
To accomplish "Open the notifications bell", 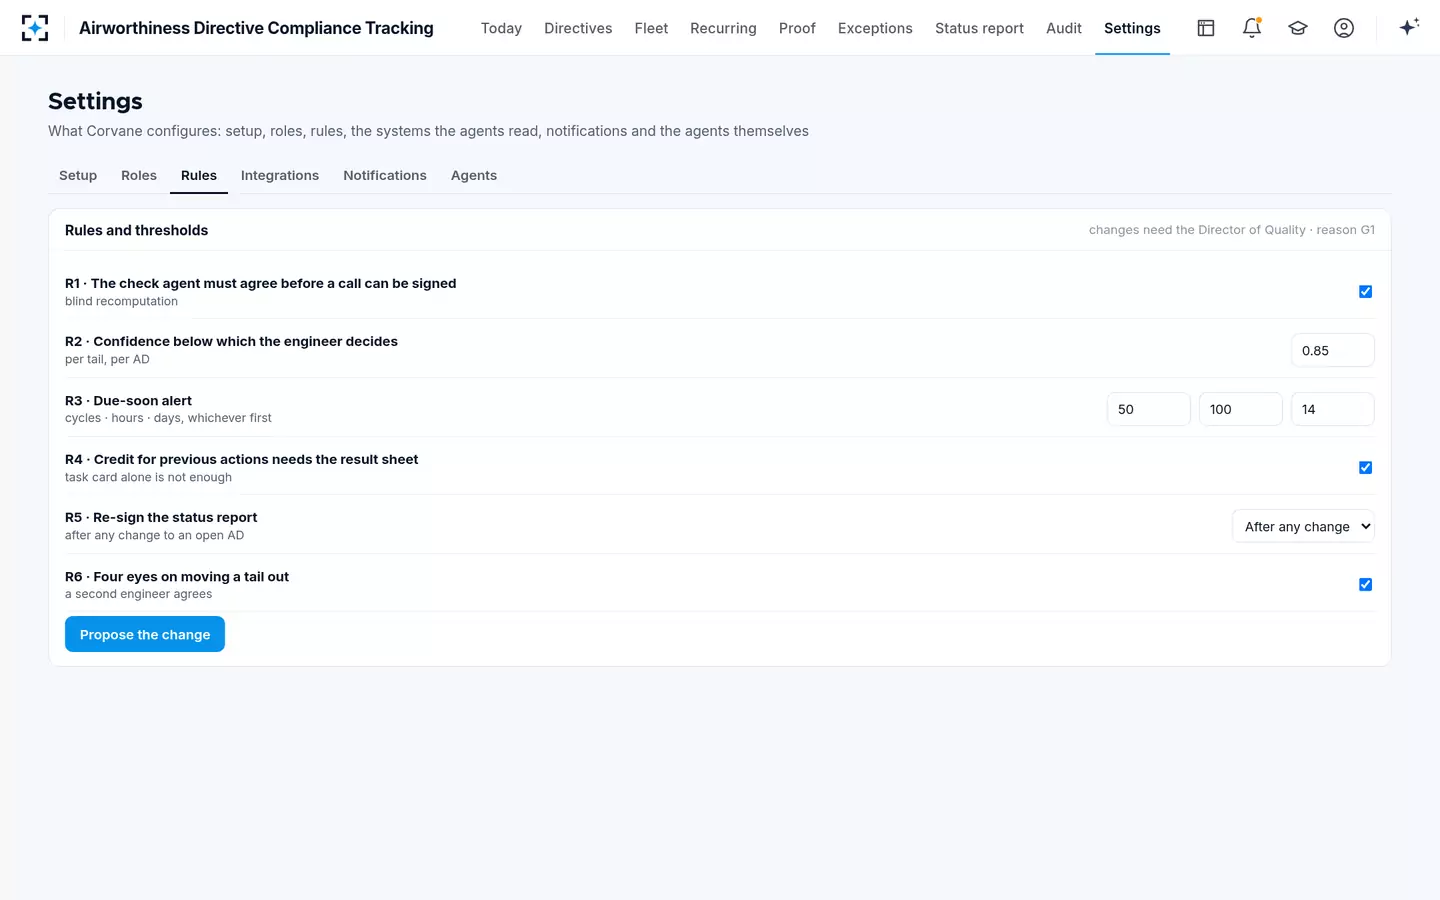I will point(1252,28).
